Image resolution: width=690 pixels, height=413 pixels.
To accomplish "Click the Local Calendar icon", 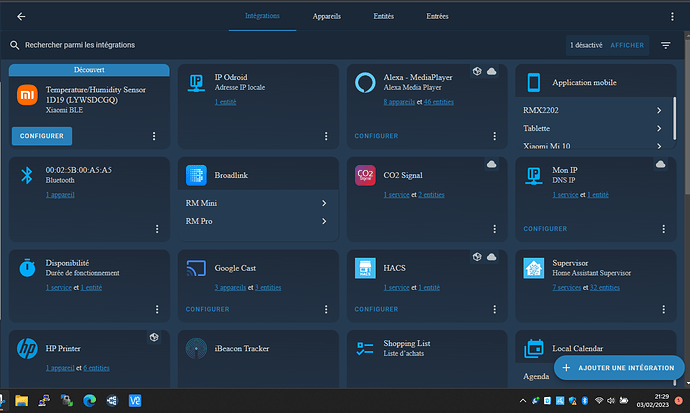I will [x=534, y=348].
